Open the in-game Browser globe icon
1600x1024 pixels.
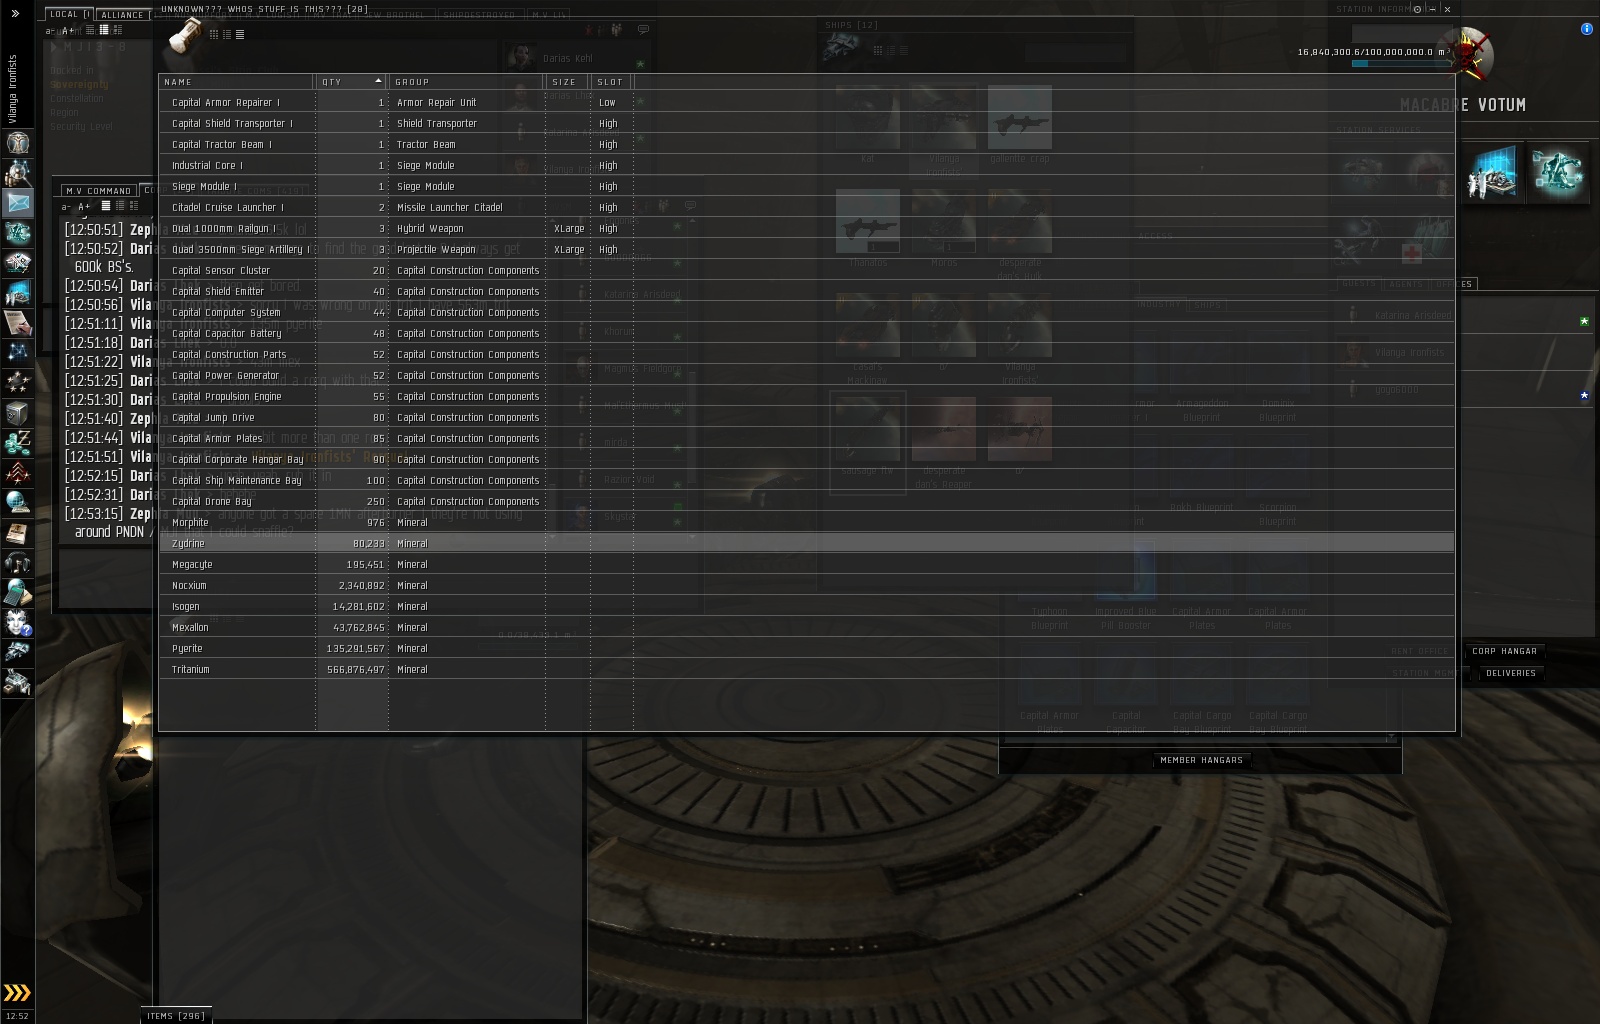[x=17, y=503]
